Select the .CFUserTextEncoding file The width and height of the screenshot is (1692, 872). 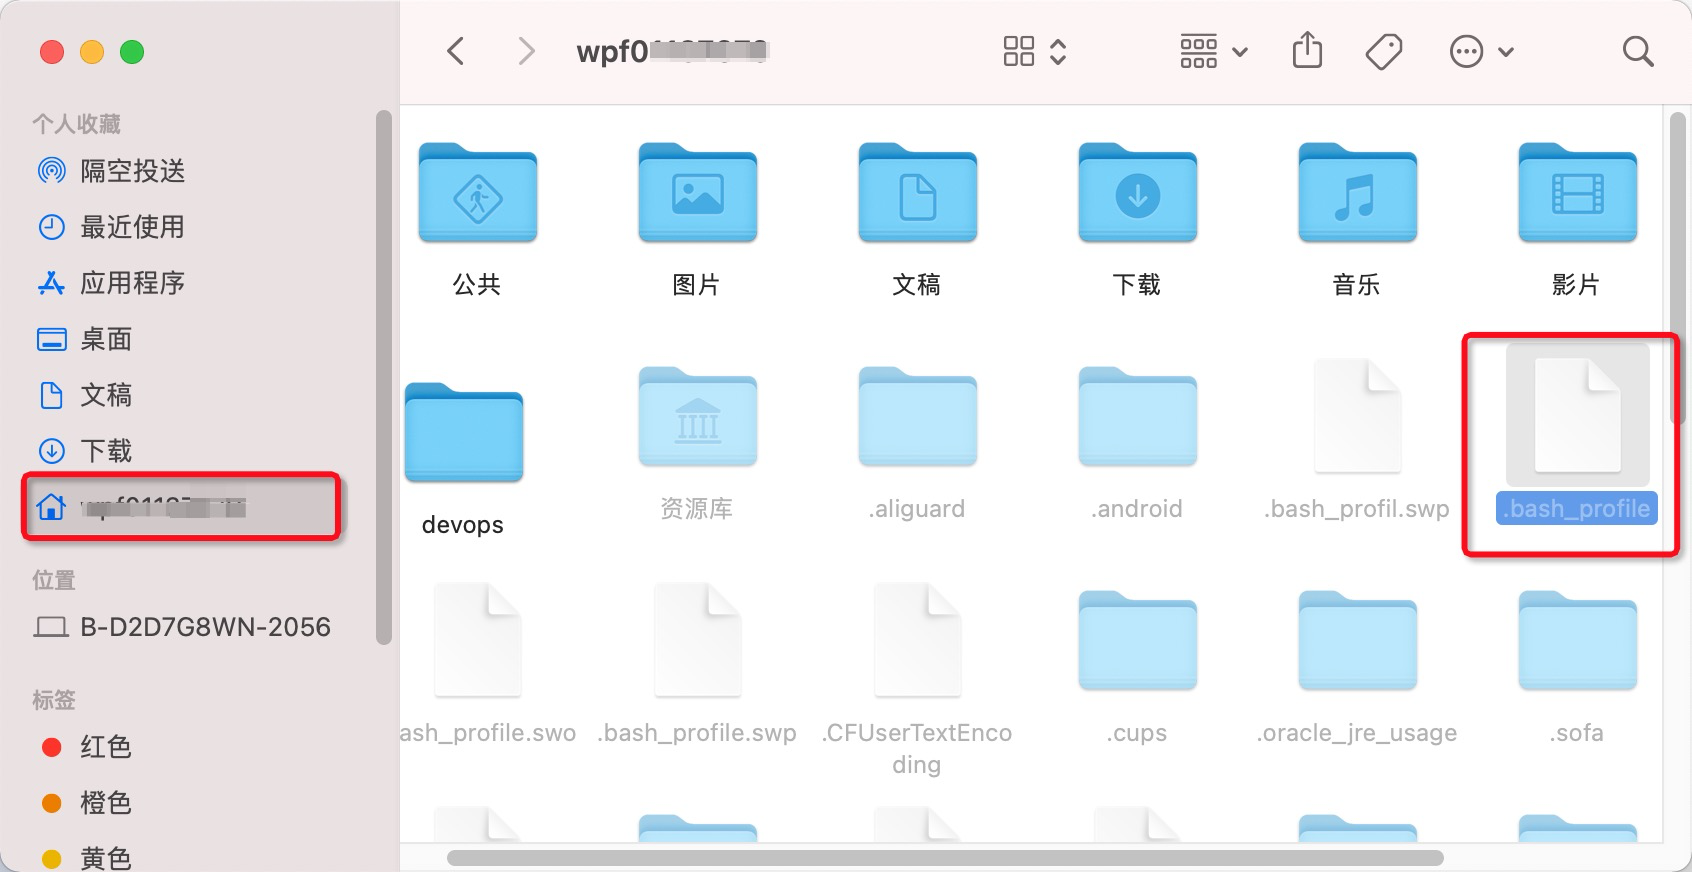[x=917, y=640]
